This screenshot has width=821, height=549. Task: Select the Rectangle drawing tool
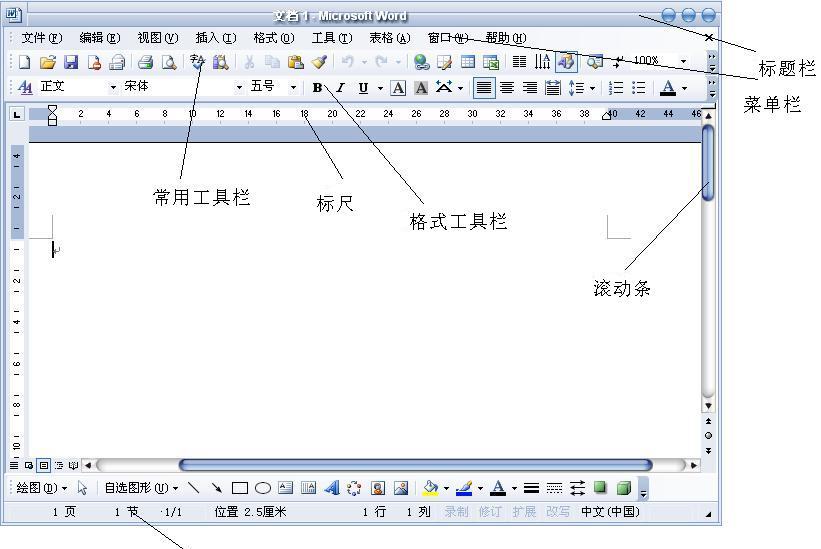point(240,488)
